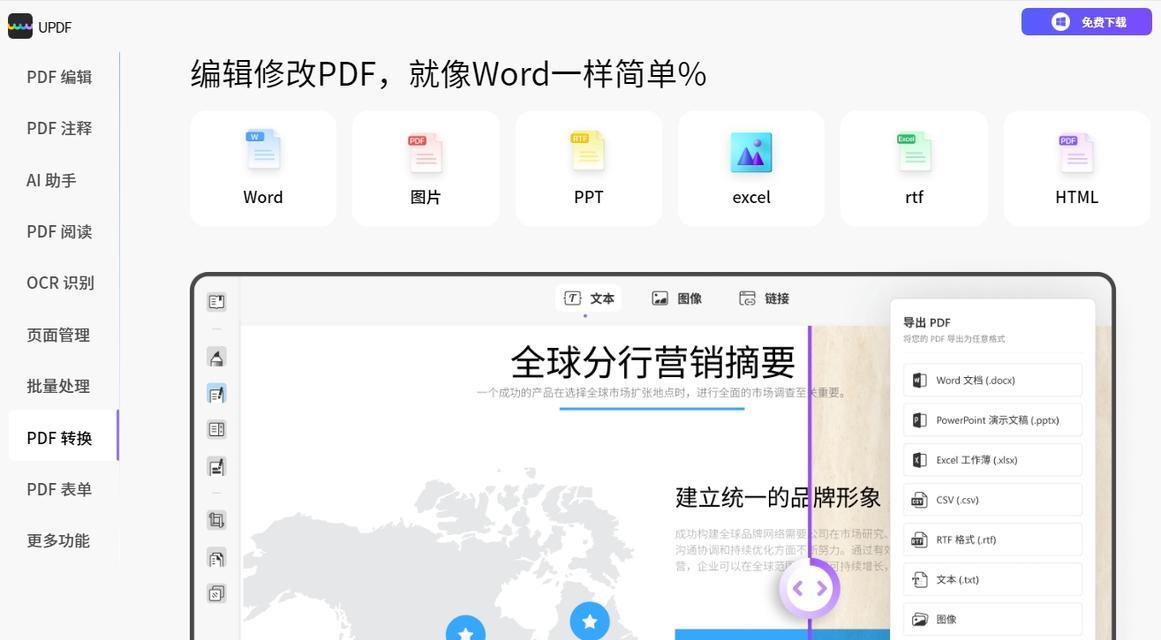
Task: Open 更多功能 in sidebar
Action: pos(58,541)
